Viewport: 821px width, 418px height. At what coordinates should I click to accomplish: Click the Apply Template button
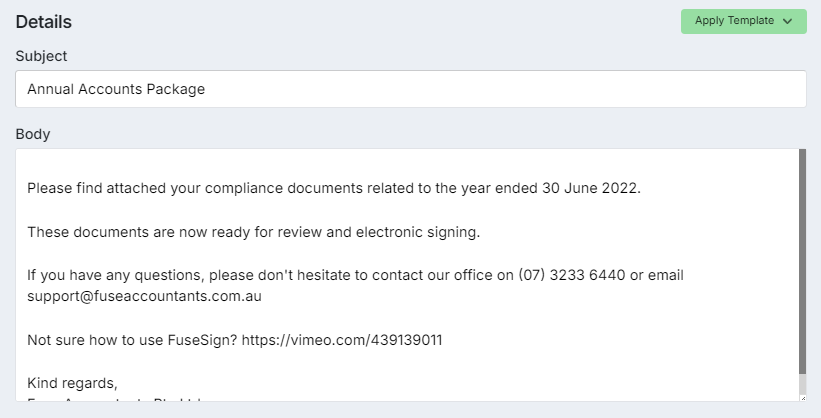[734, 21]
